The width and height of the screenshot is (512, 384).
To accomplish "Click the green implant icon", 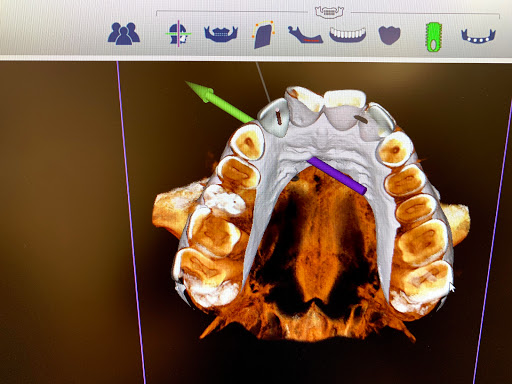I will pos(433,37).
